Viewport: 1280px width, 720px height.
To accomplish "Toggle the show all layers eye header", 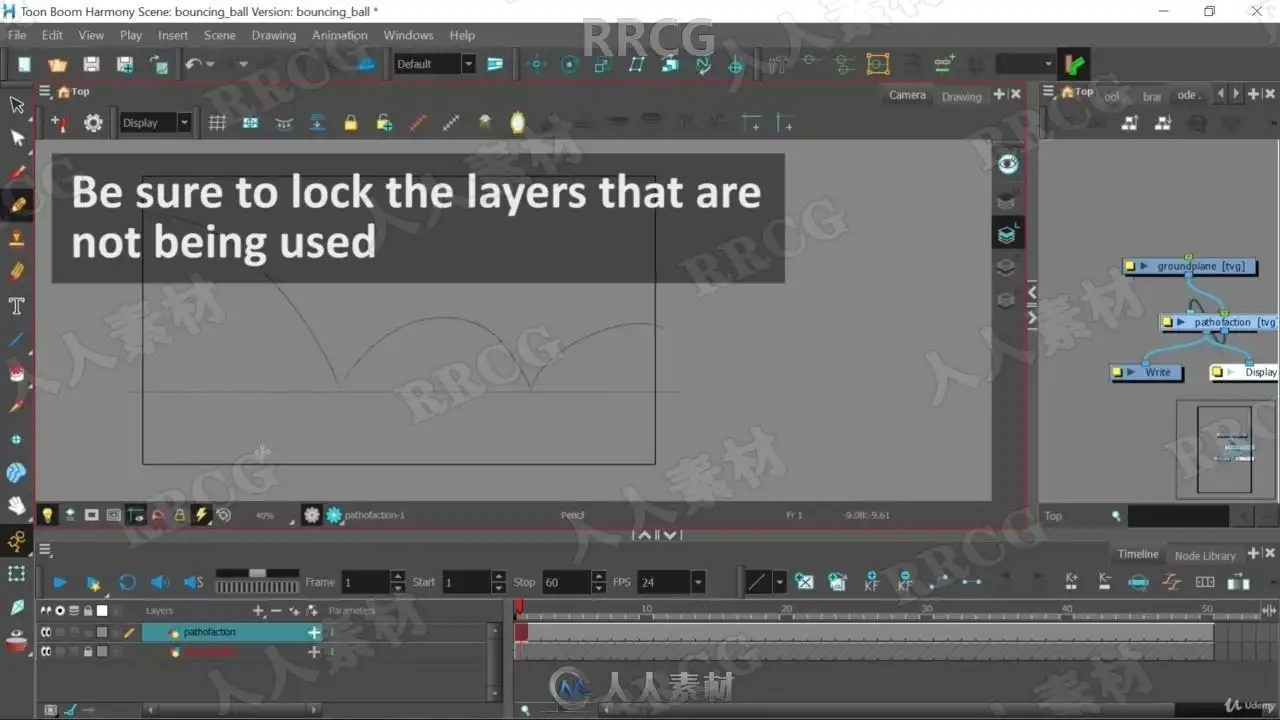I will 45,610.
